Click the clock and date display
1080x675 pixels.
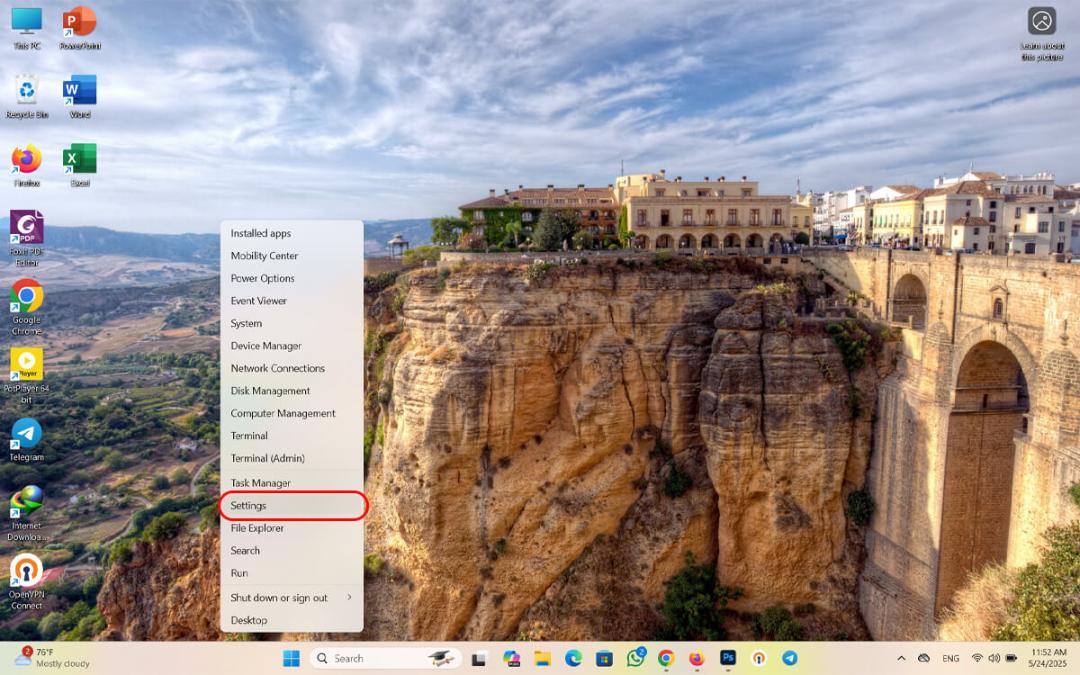click(x=1048, y=658)
